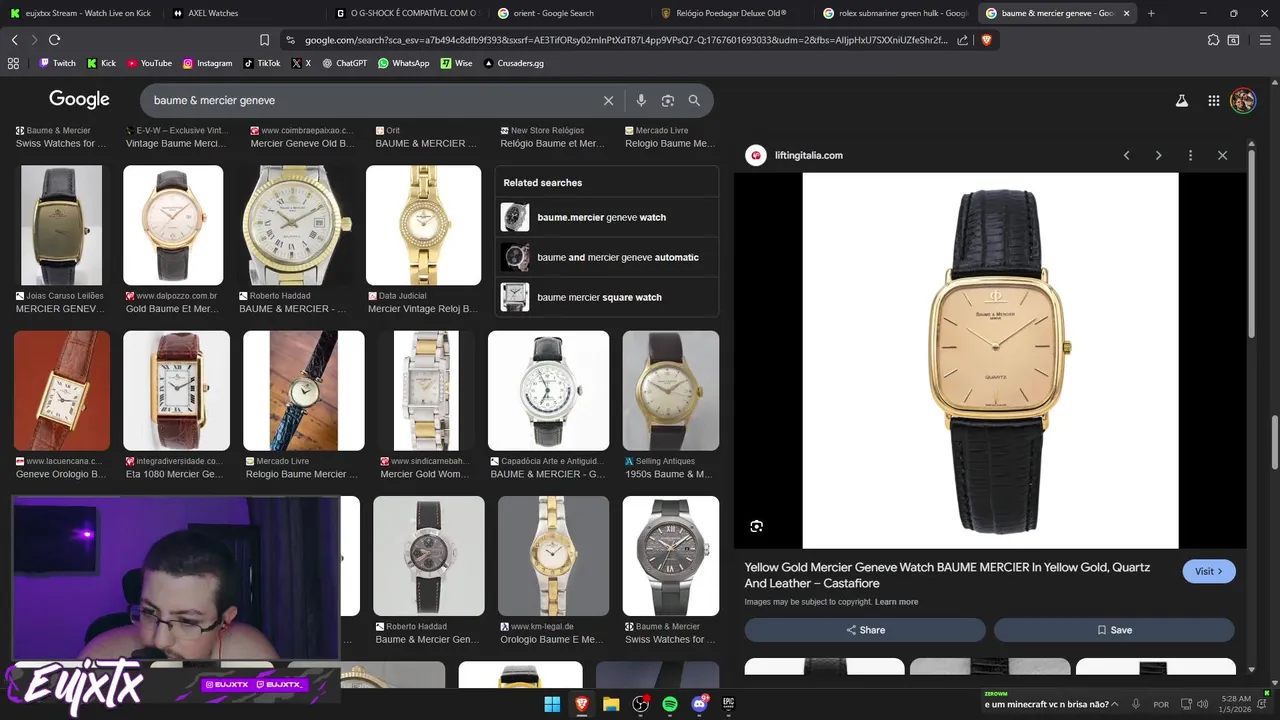The height and width of the screenshot is (720, 1280).
Task: Visit the source page button
Action: (1209, 571)
